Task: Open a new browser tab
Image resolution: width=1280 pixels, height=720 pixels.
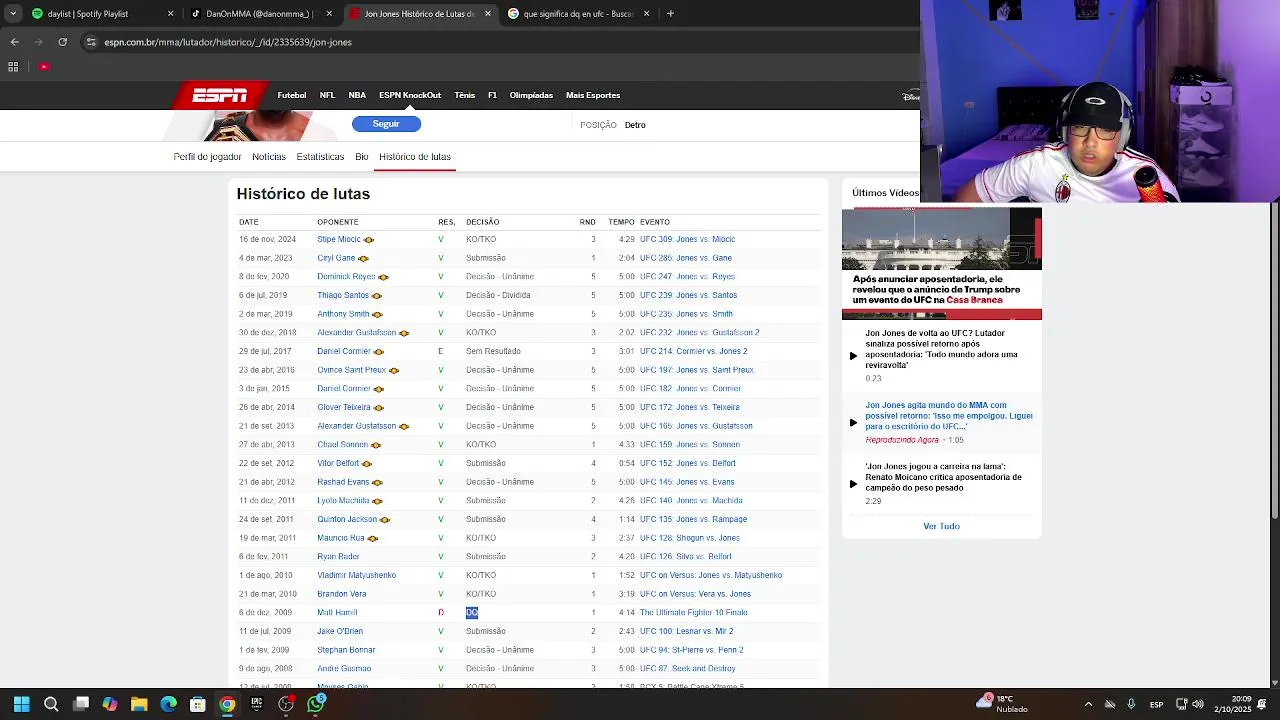Action: point(670,14)
